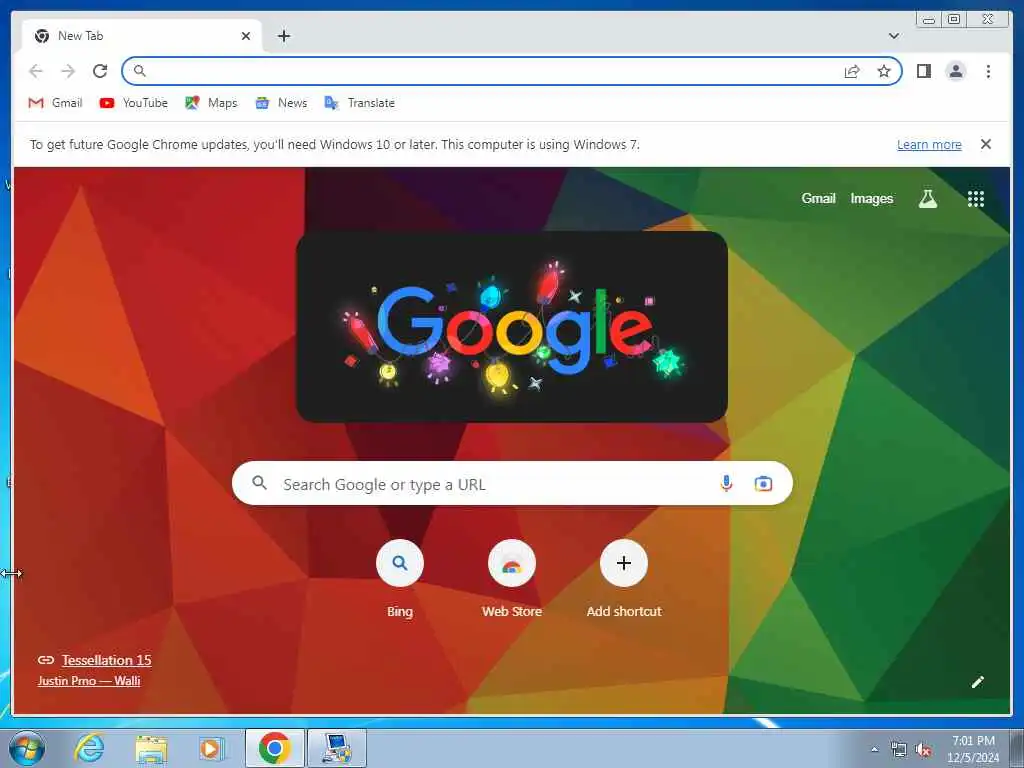Open the clock showing 7:01 PM
The width and height of the screenshot is (1024, 768).
(973, 749)
